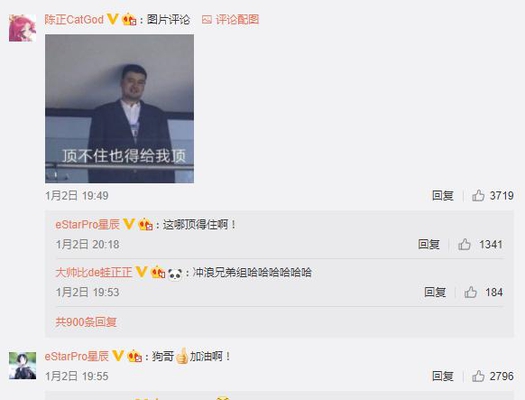Click the membership crown badge next to 陈正CatGod
Viewport: 525px width, 400px height.
tap(129, 19)
